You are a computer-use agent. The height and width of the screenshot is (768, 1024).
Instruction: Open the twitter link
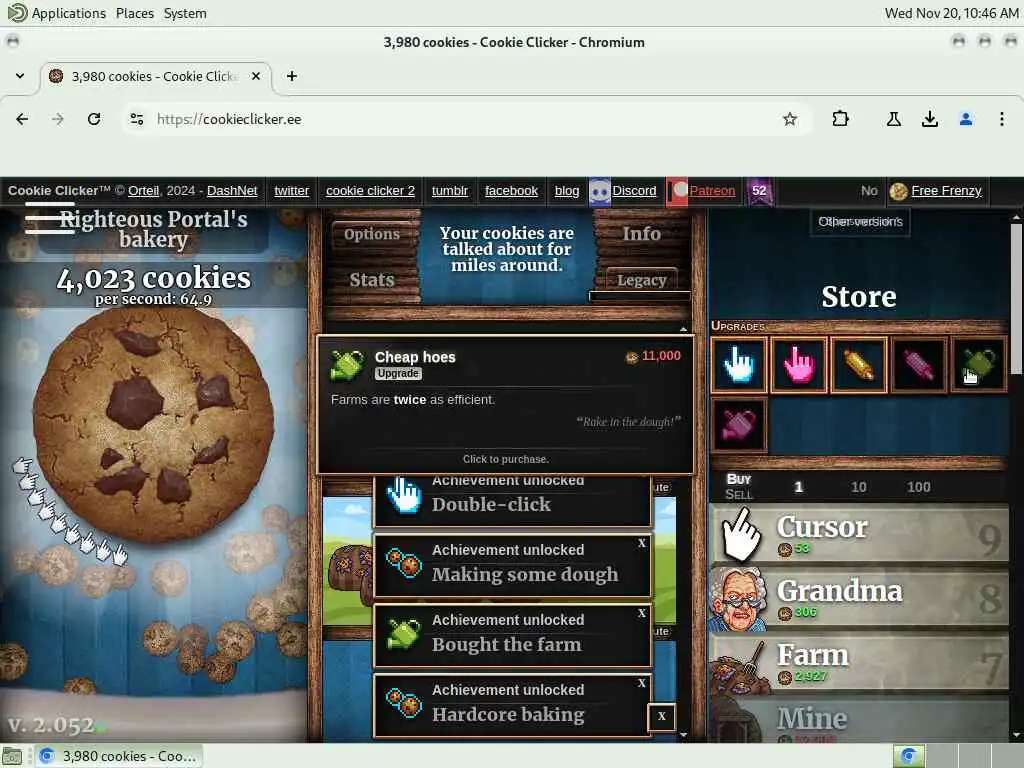291,191
